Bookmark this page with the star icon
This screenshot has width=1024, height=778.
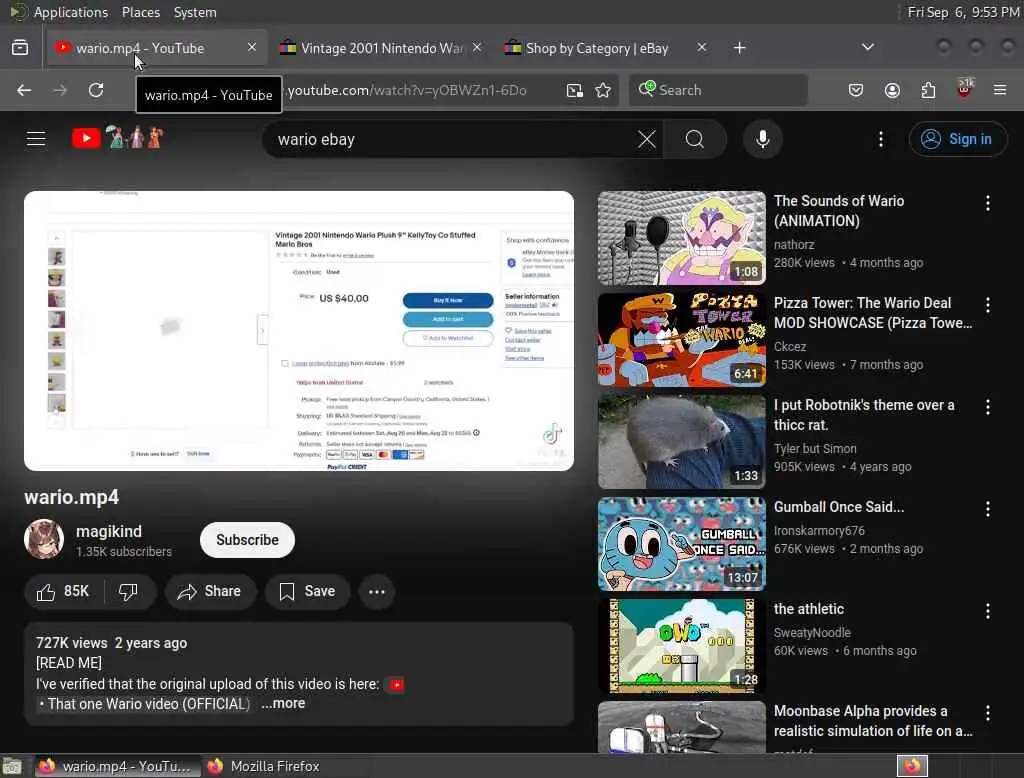click(x=603, y=90)
